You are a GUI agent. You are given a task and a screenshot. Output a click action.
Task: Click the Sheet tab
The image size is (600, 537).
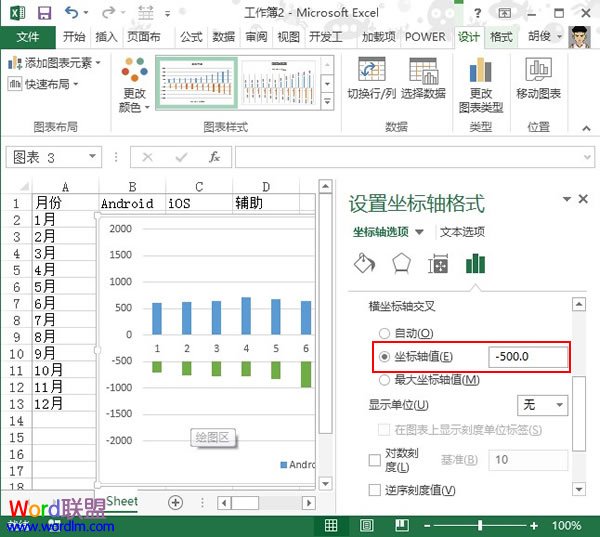(x=122, y=501)
